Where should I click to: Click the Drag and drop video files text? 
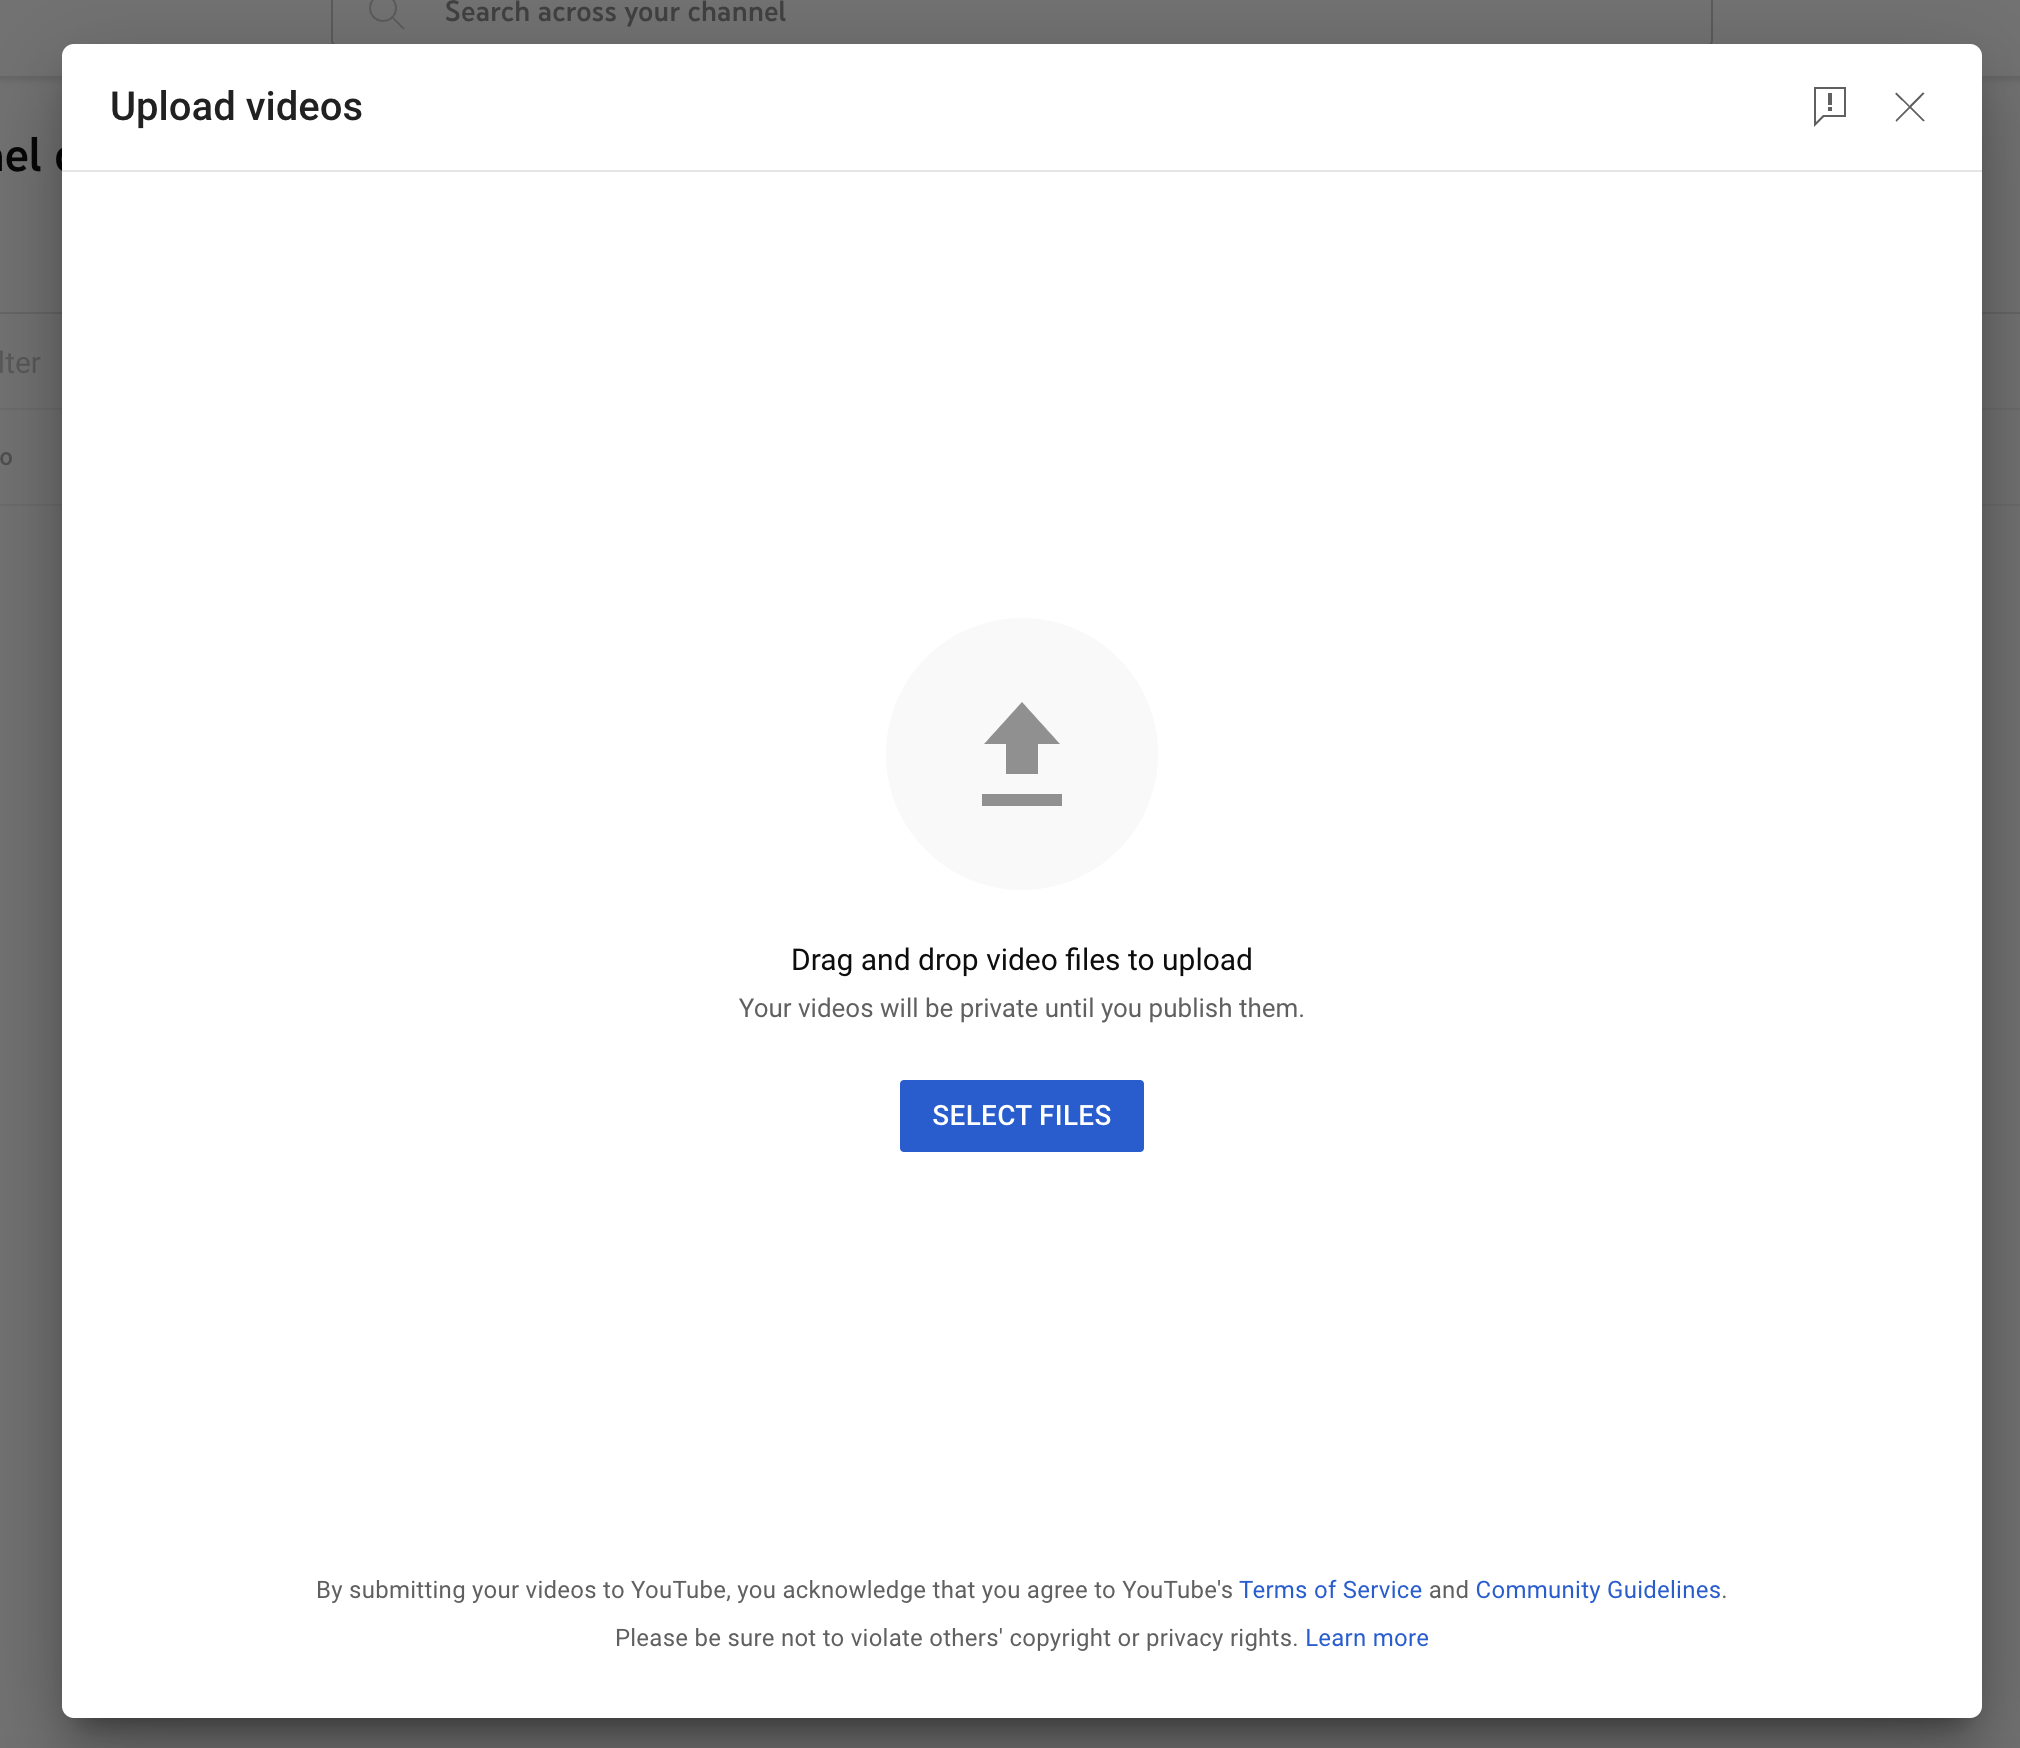(x=1021, y=960)
